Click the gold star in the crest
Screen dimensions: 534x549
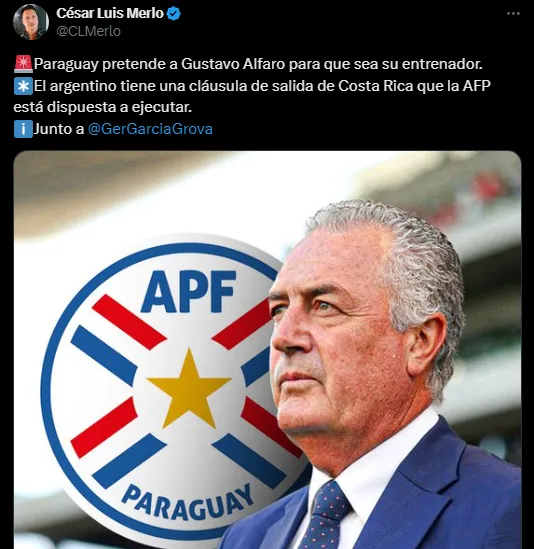click(189, 388)
